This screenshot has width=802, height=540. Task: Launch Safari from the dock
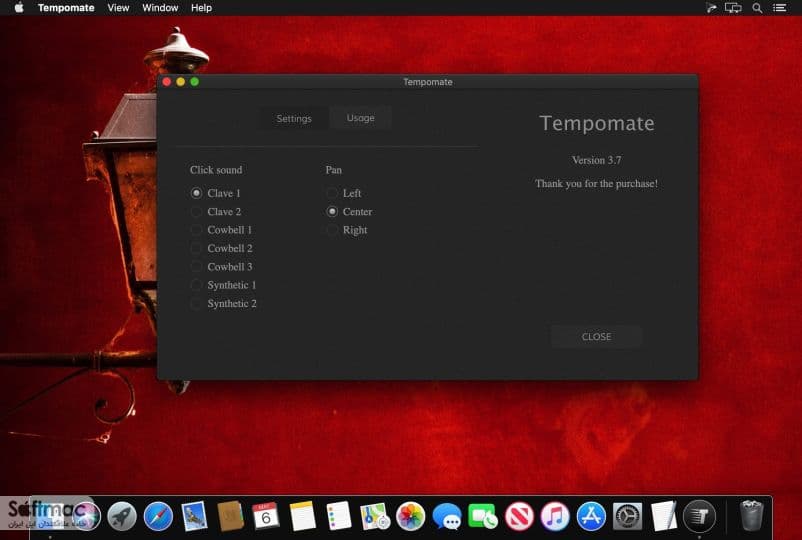(158, 516)
